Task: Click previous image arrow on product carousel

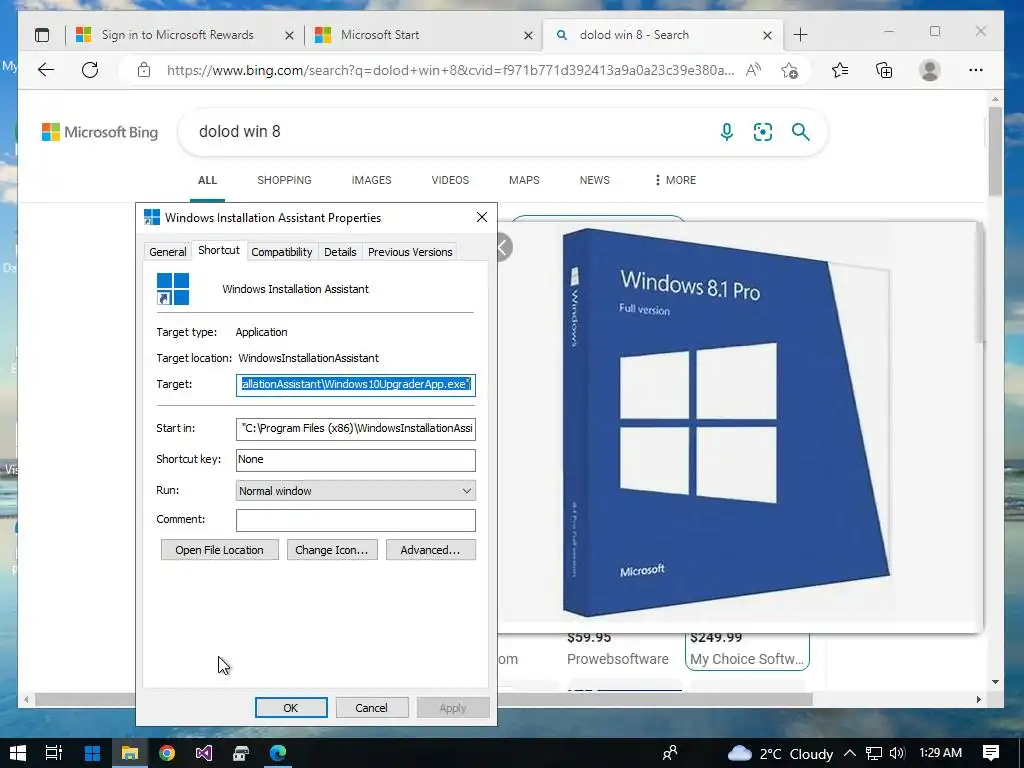Action: coord(503,248)
